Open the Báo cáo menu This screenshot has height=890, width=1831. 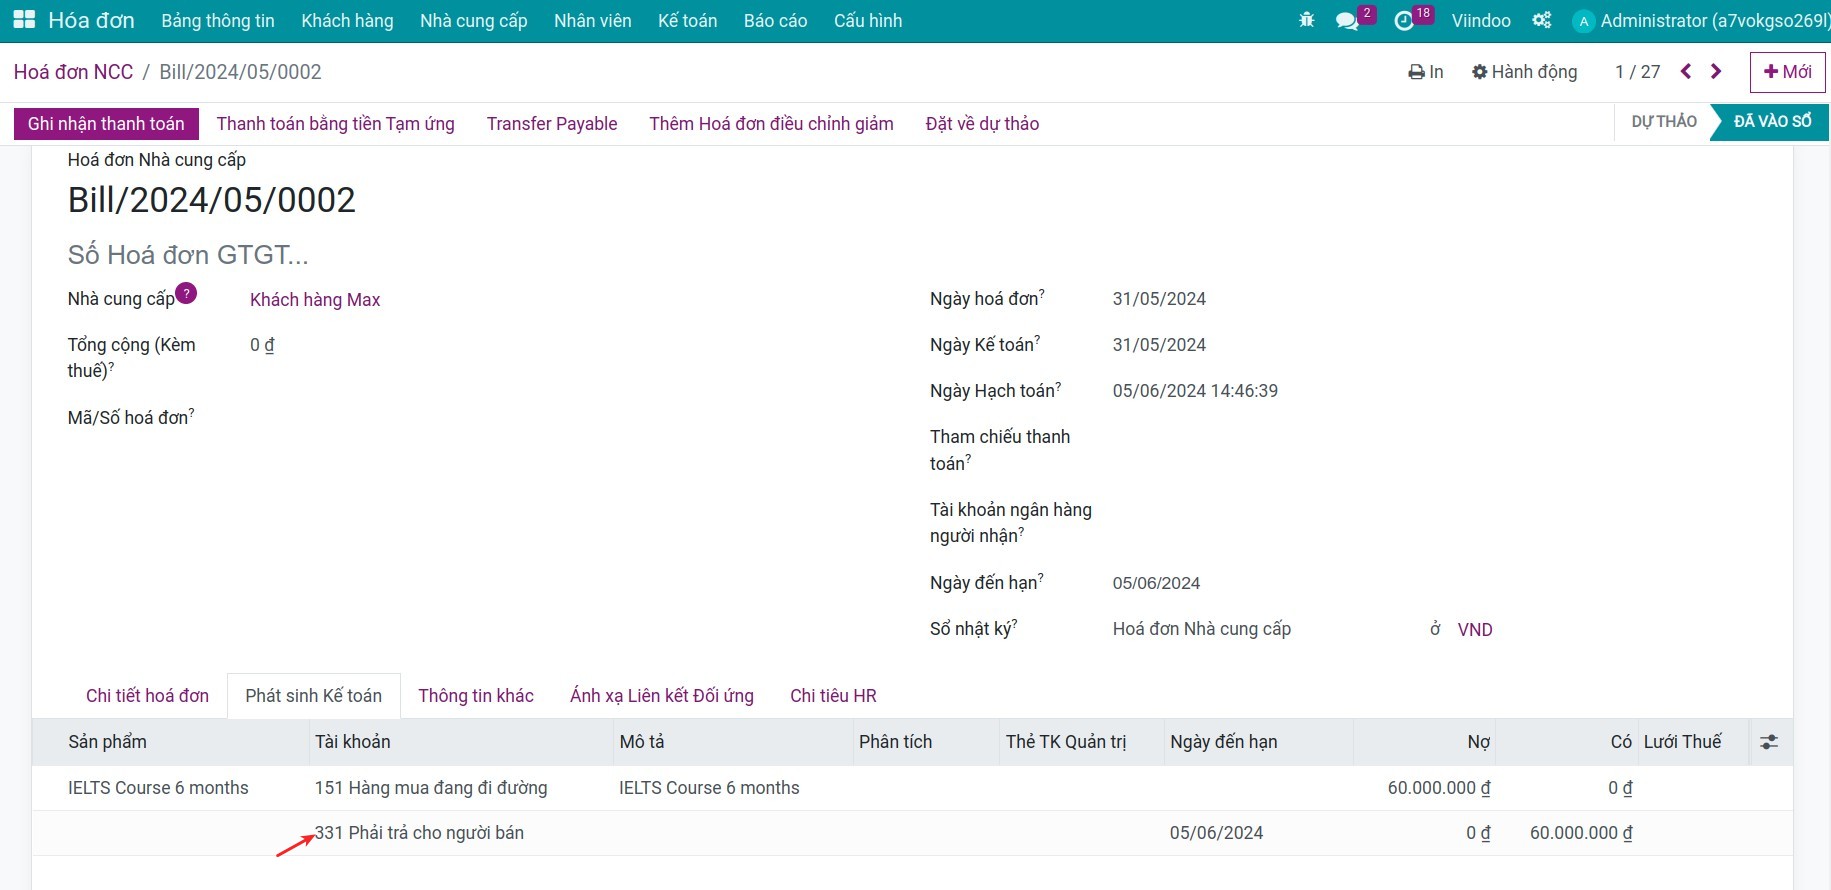click(775, 21)
